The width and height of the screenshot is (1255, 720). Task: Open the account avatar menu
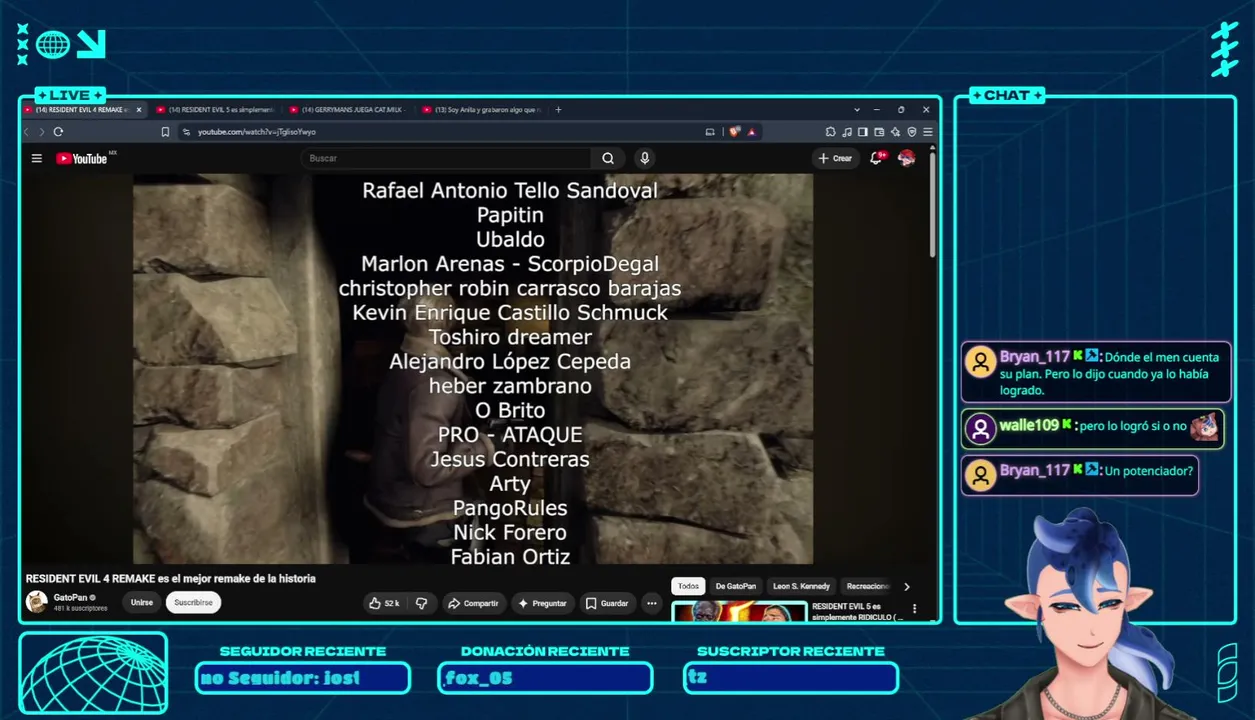click(907, 158)
